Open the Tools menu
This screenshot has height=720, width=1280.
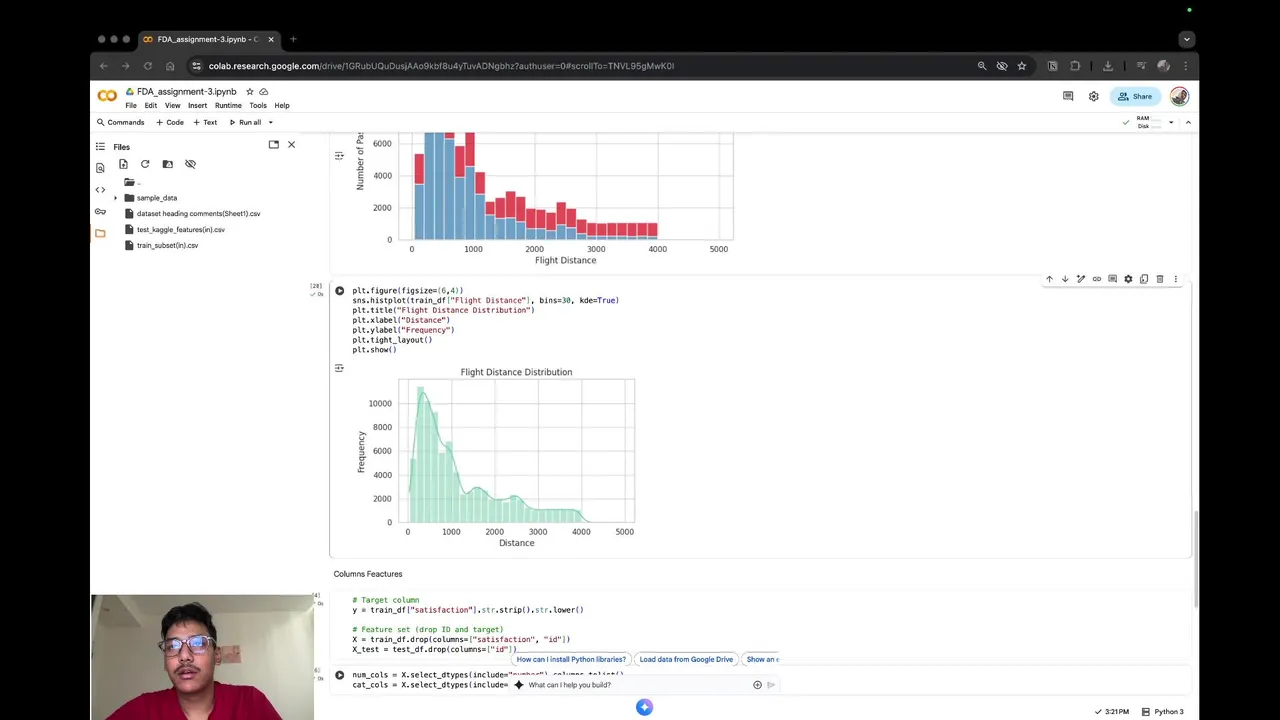pyautogui.click(x=258, y=105)
